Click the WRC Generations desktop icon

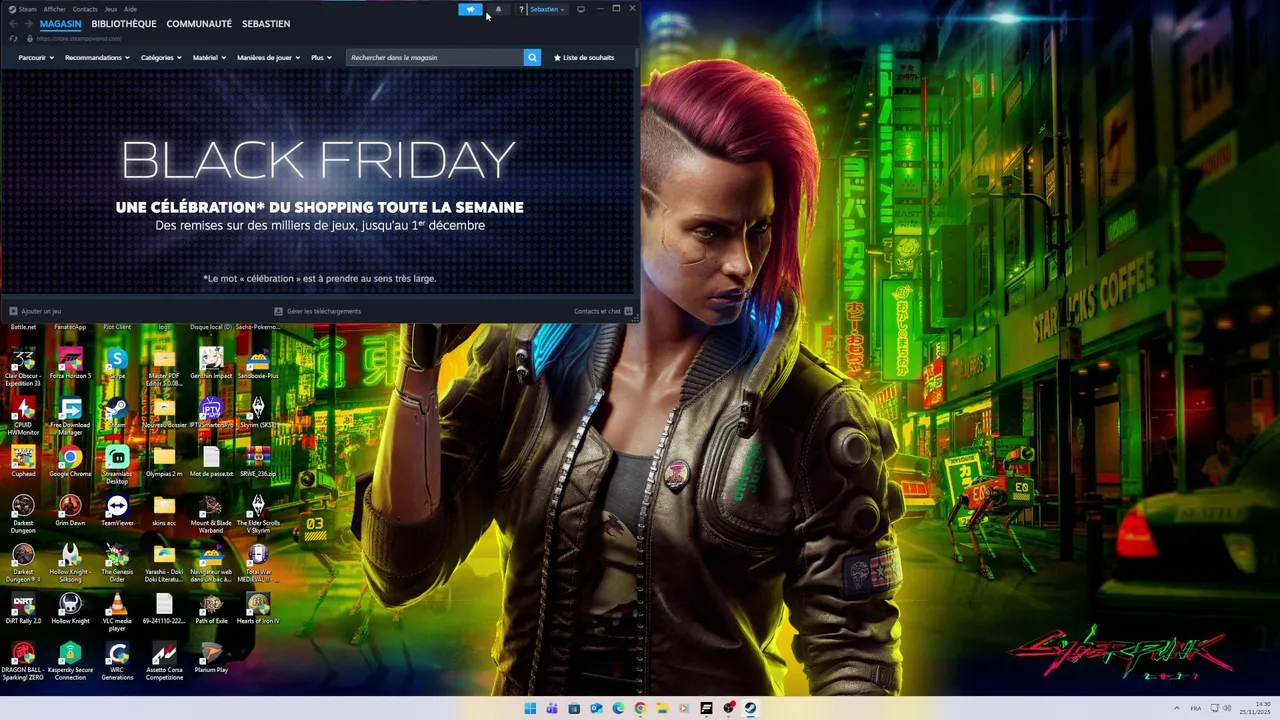tap(117, 660)
